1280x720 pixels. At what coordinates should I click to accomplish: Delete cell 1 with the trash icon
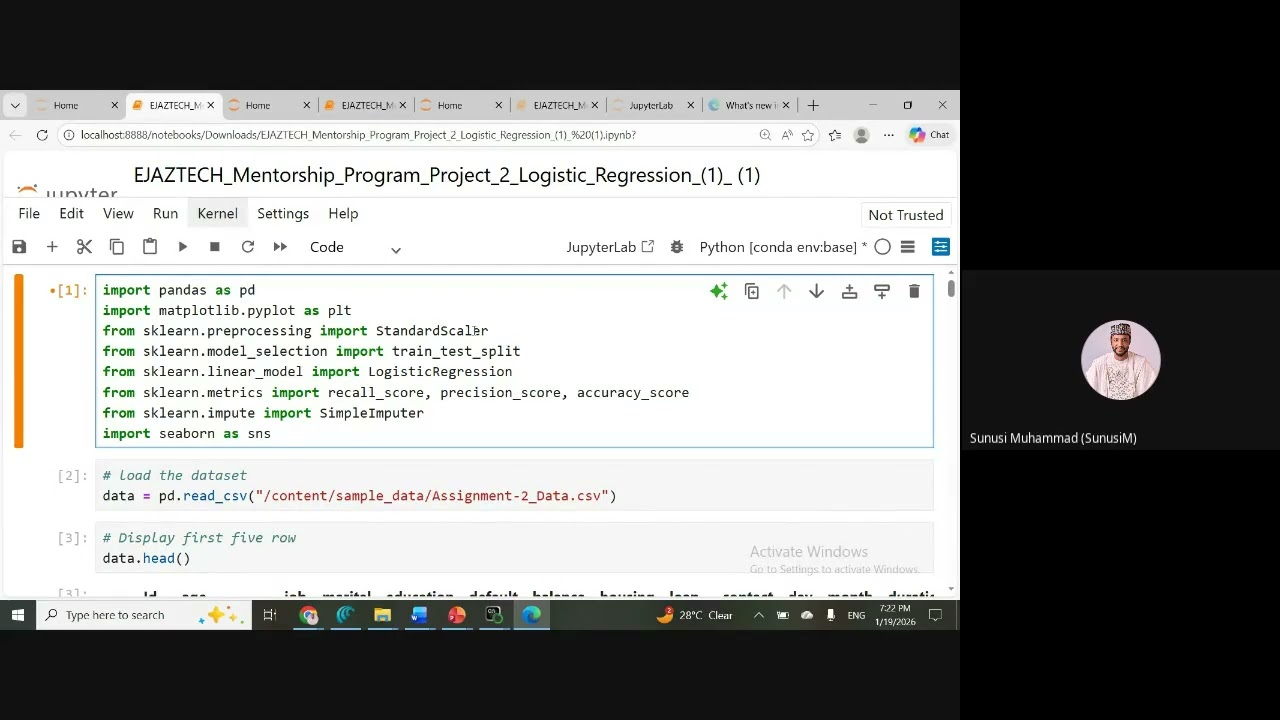point(914,292)
